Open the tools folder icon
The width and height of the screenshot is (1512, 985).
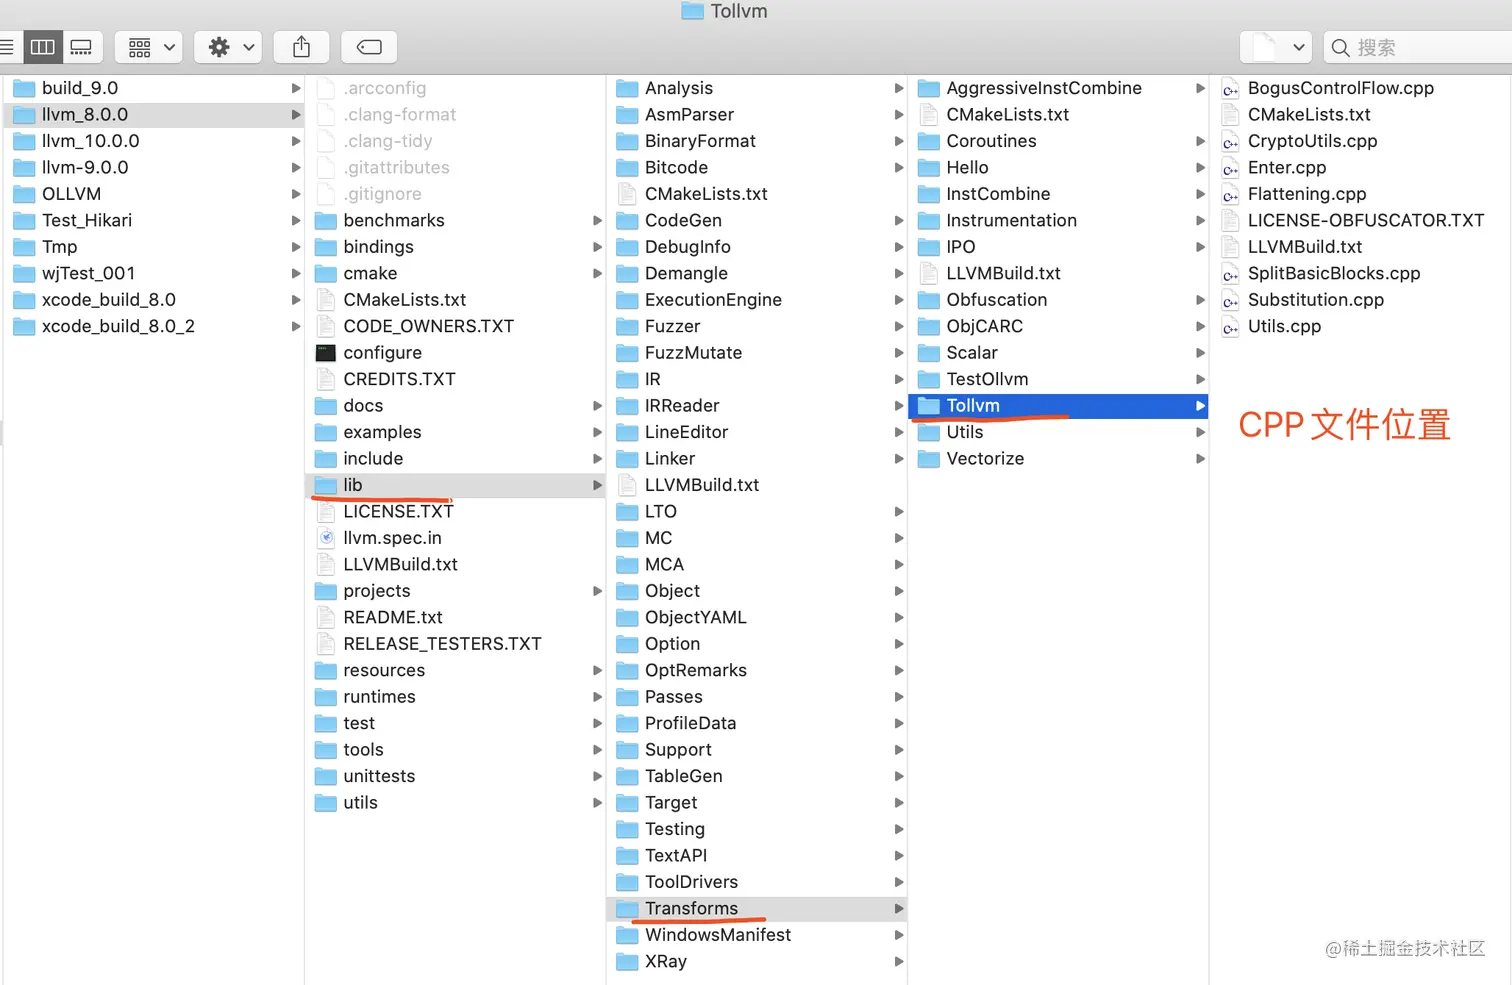click(x=326, y=750)
